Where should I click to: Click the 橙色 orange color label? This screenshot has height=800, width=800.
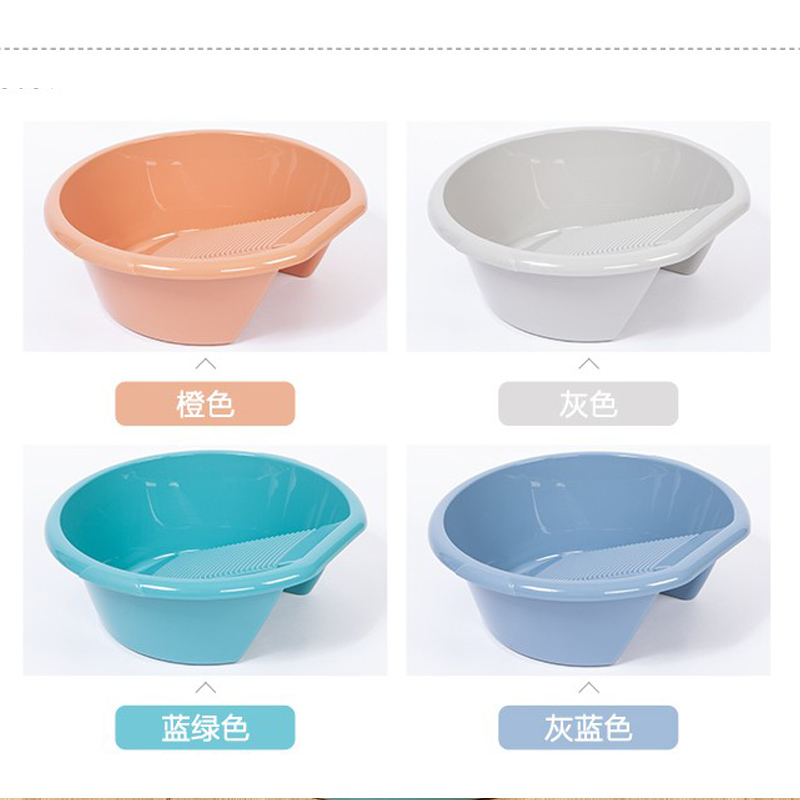coord(205,404)
